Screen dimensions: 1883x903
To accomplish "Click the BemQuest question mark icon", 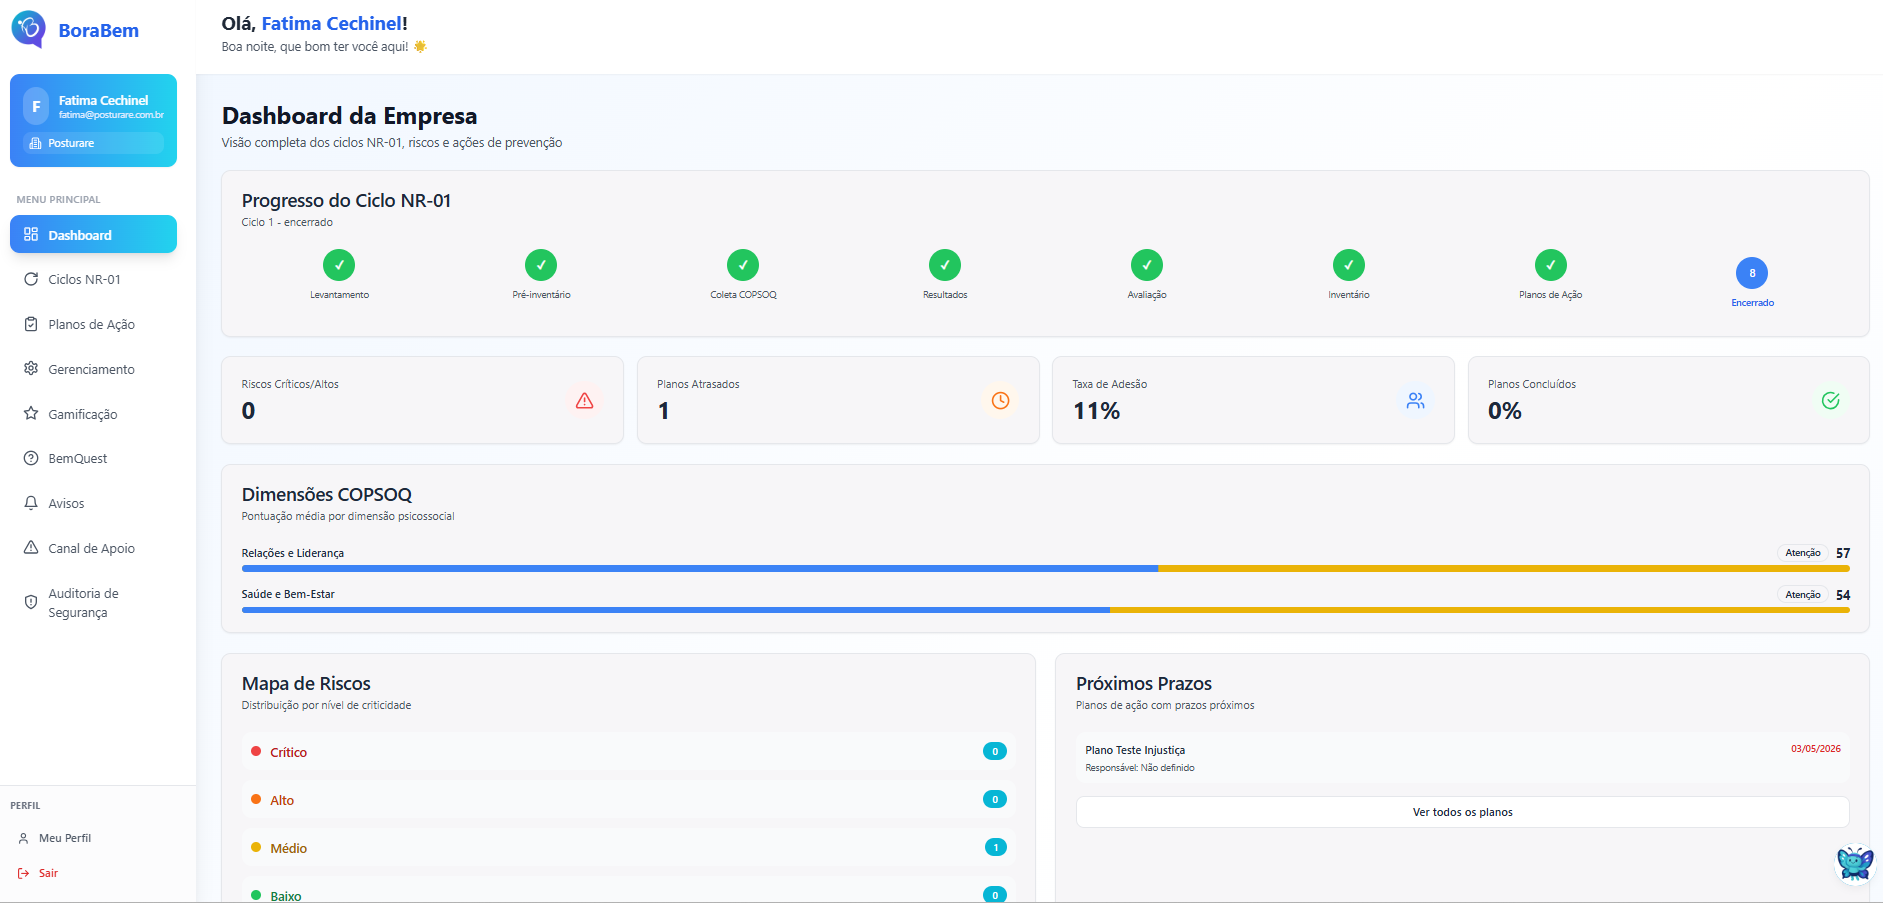I will [x=31, y=458].
